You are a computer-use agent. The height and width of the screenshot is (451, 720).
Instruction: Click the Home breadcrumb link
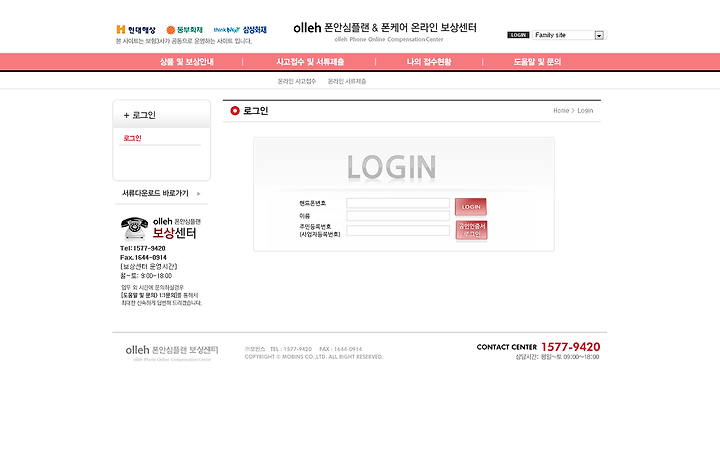[x=561, y=111]
